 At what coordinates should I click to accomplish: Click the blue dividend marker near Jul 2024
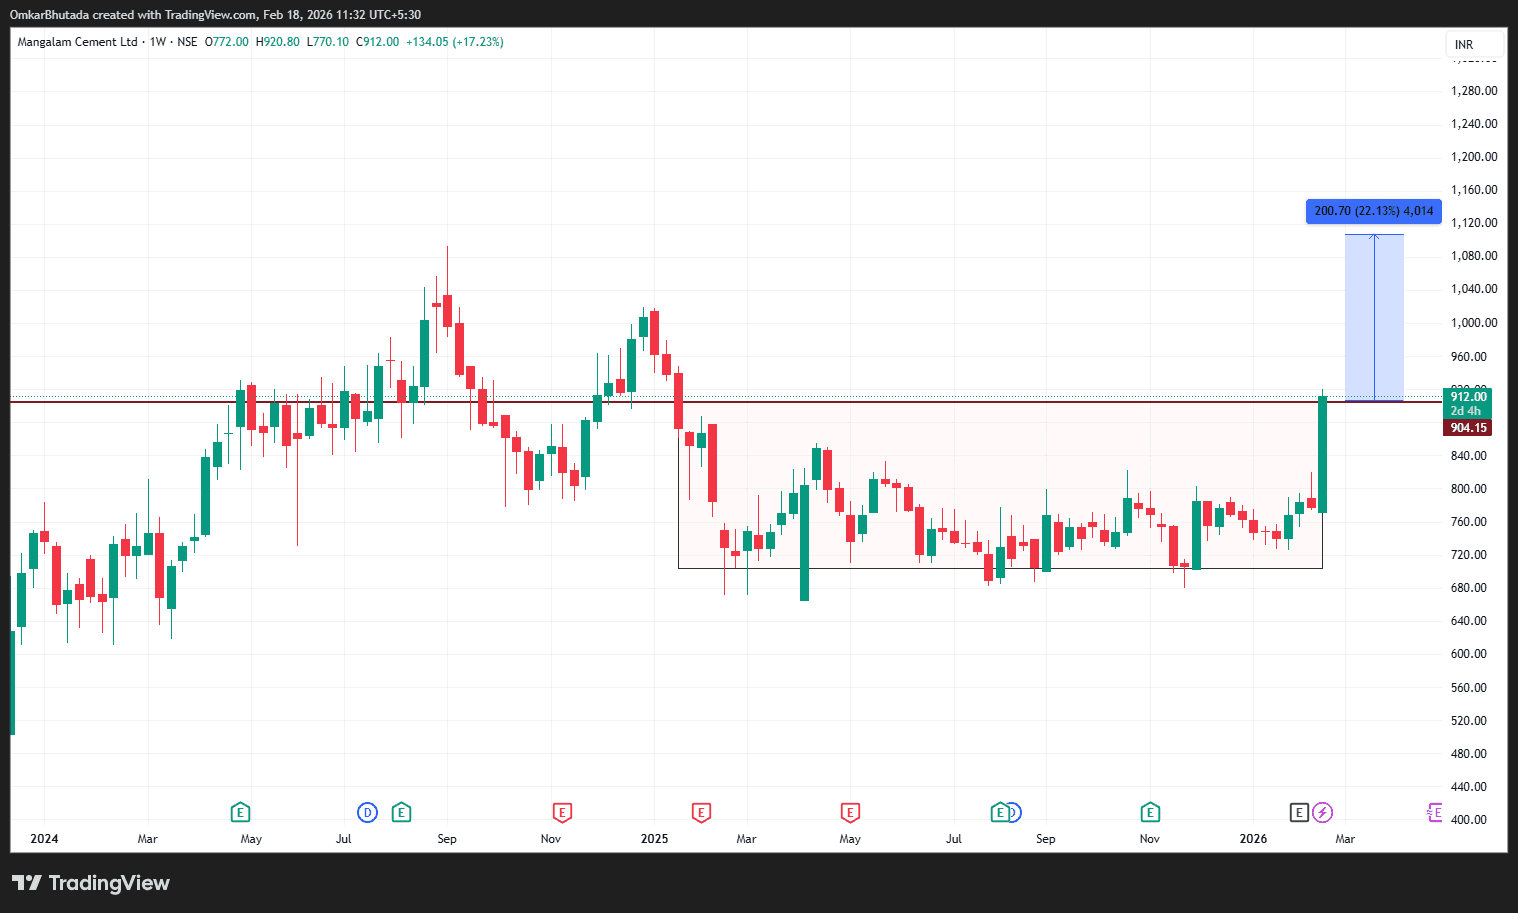368,812
